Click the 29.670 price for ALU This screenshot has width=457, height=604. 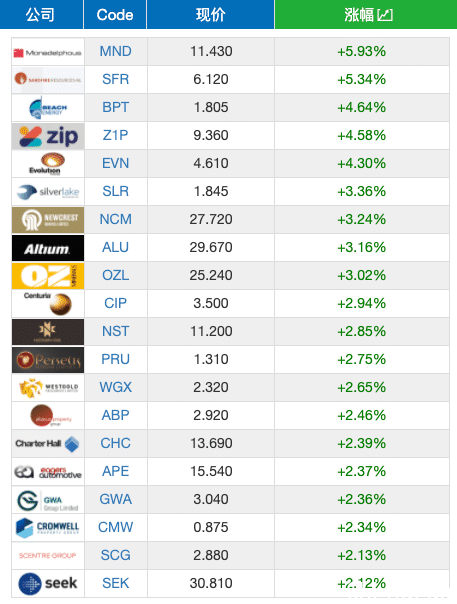[211, 247]
